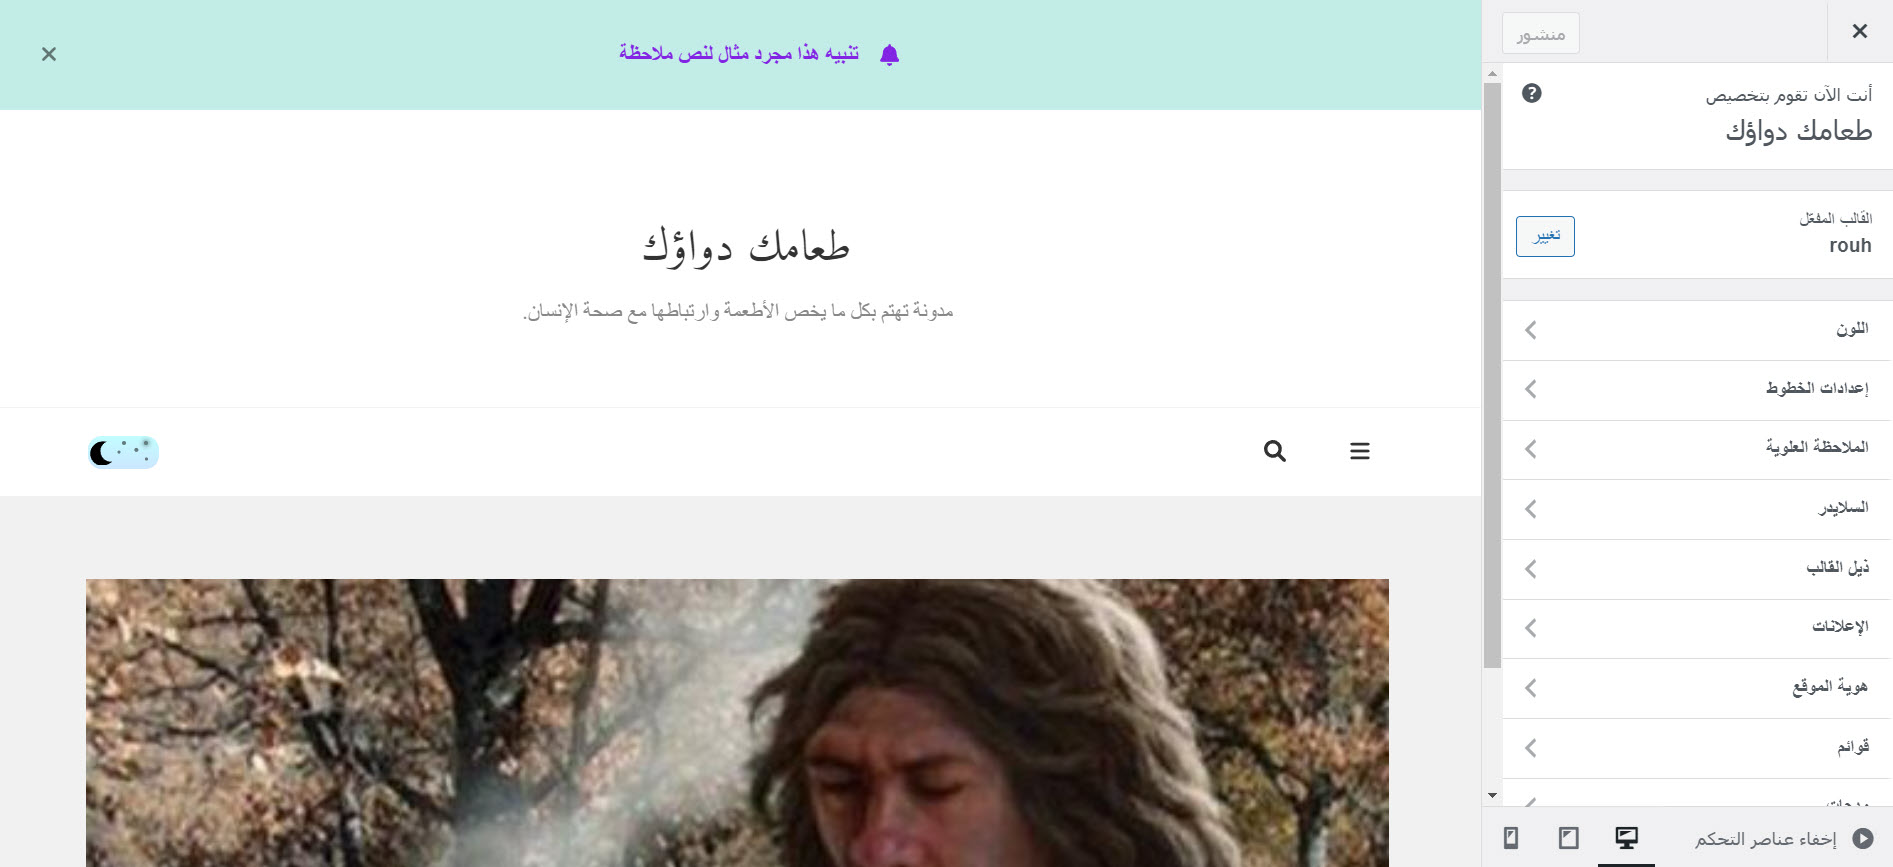
Task: Click the تغيير theme button
Action: click(1545, 236)
